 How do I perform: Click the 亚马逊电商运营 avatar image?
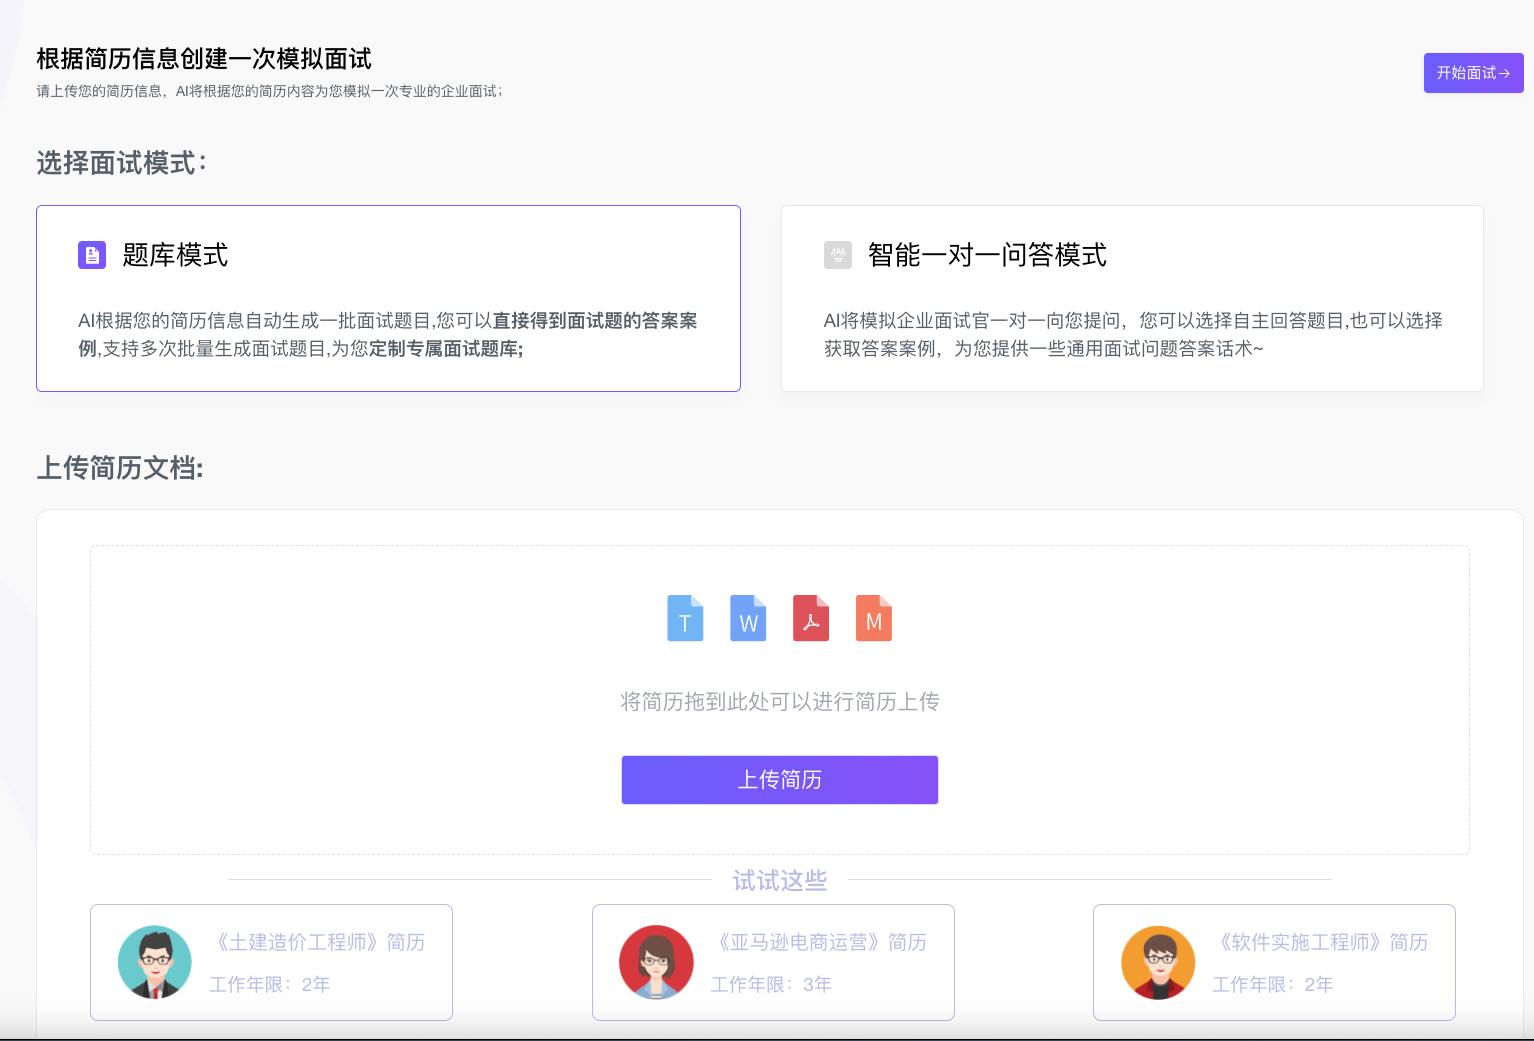click(657, 962)
